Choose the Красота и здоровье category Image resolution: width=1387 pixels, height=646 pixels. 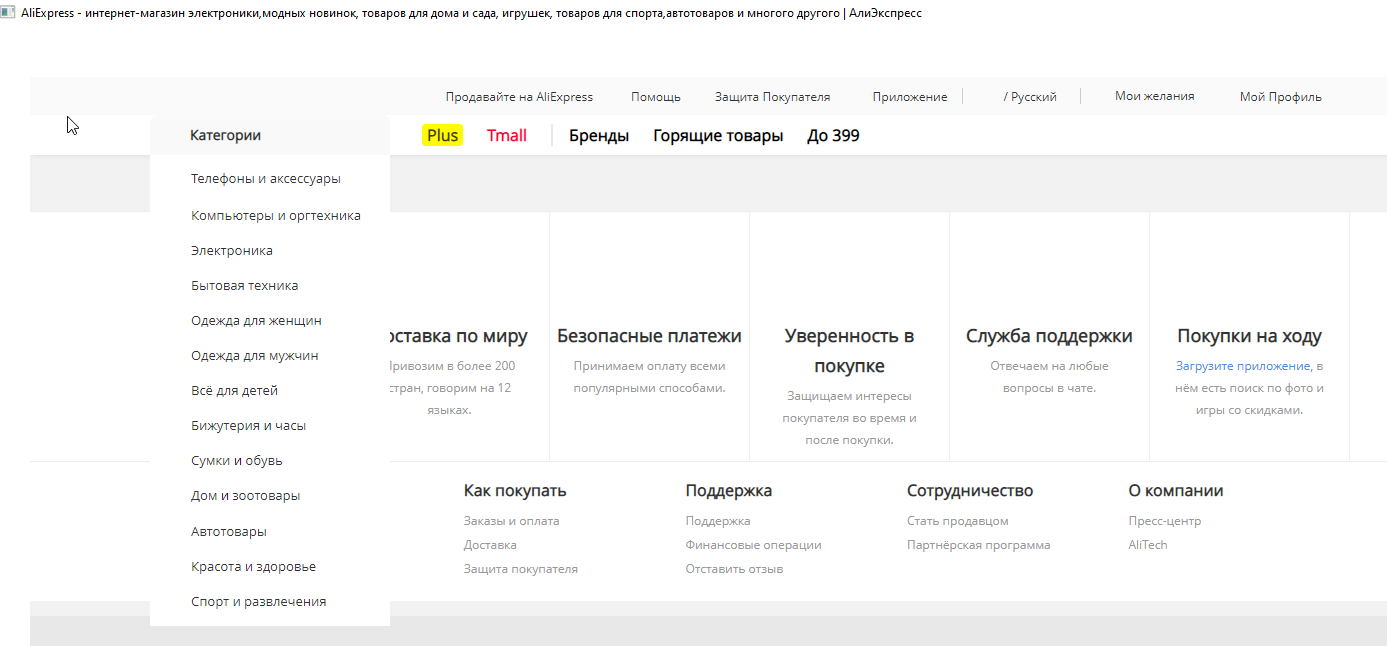(x=254, y=567)
